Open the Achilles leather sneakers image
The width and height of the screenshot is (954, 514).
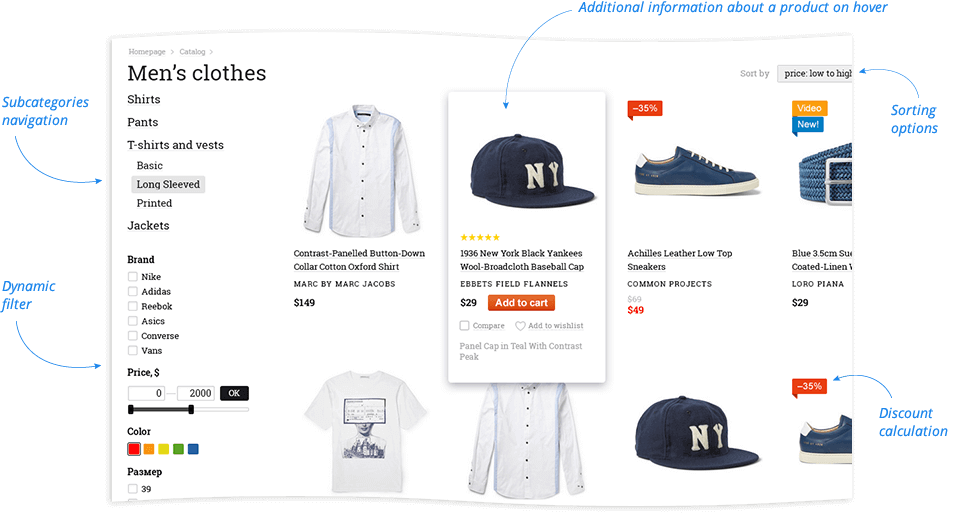point(697,171)
